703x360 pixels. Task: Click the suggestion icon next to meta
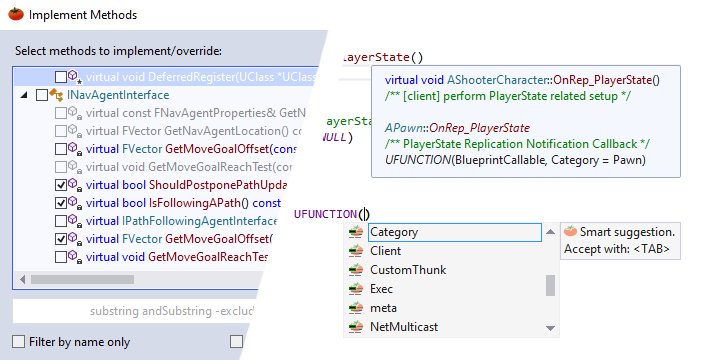tap(356, 308)
